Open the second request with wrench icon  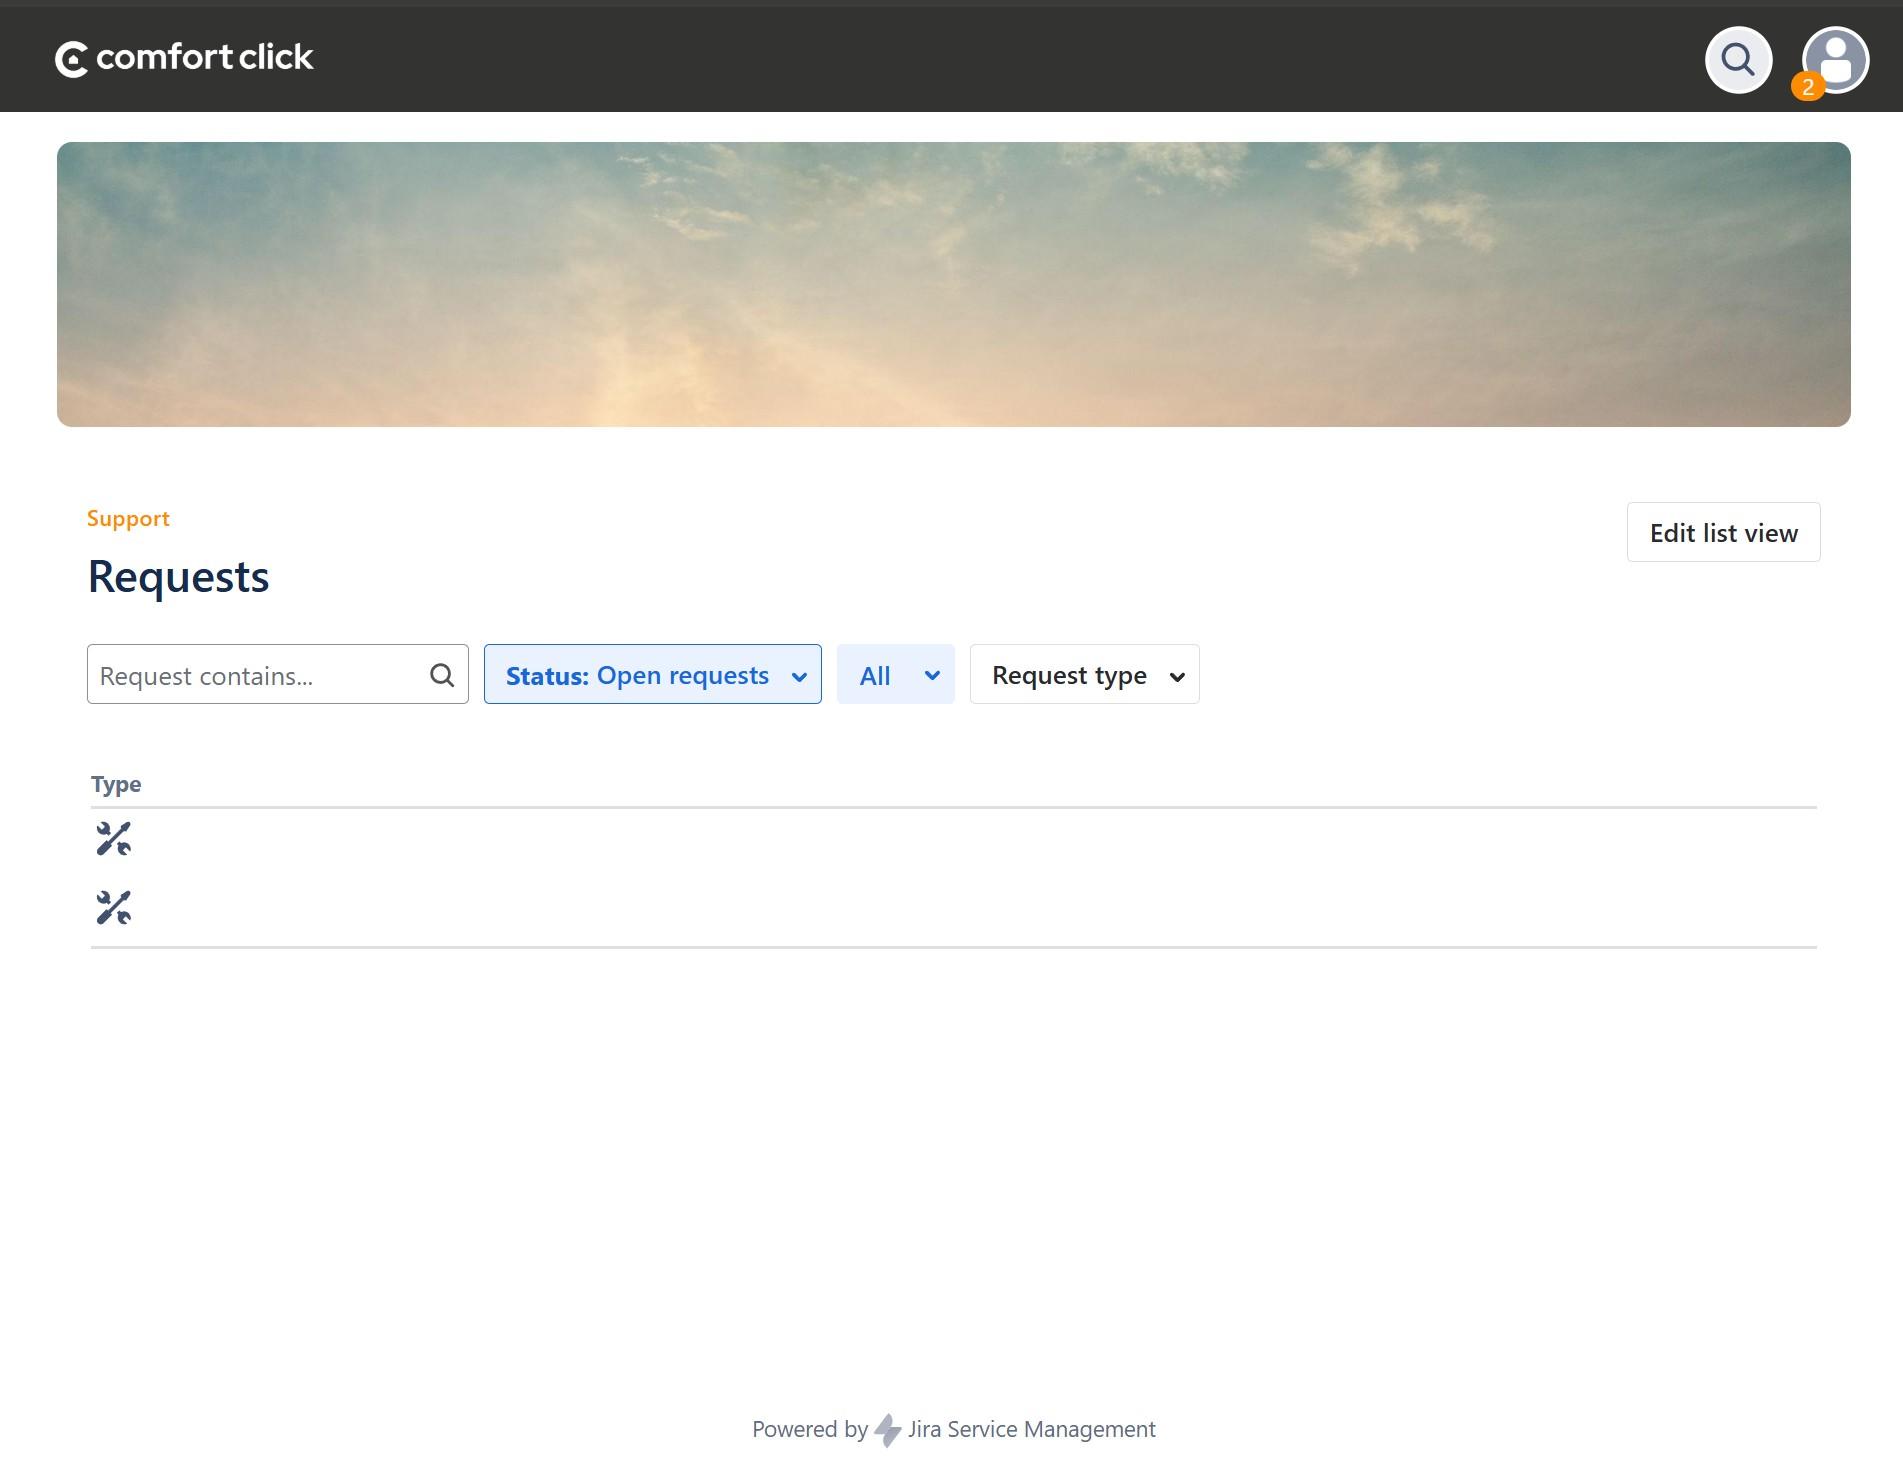pos(114,908)
